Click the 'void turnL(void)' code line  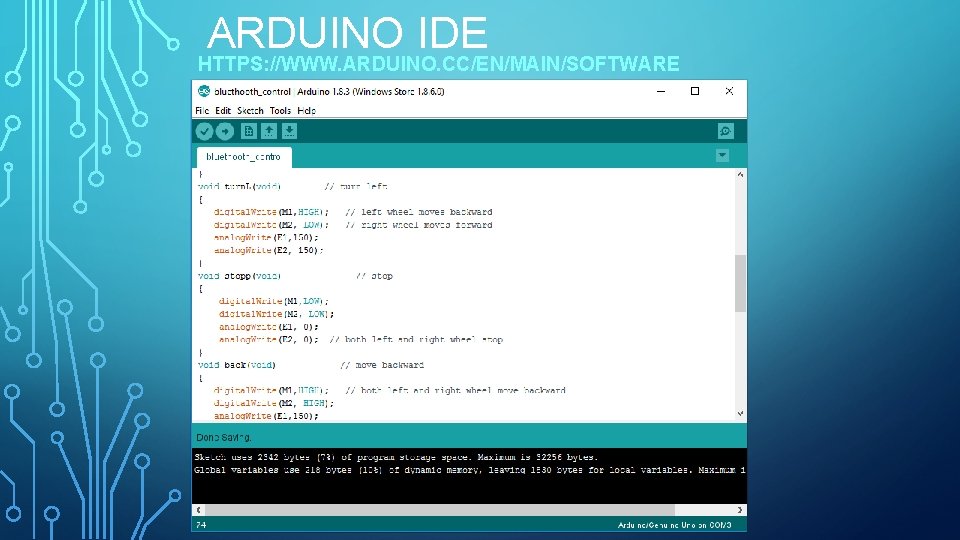239,187
